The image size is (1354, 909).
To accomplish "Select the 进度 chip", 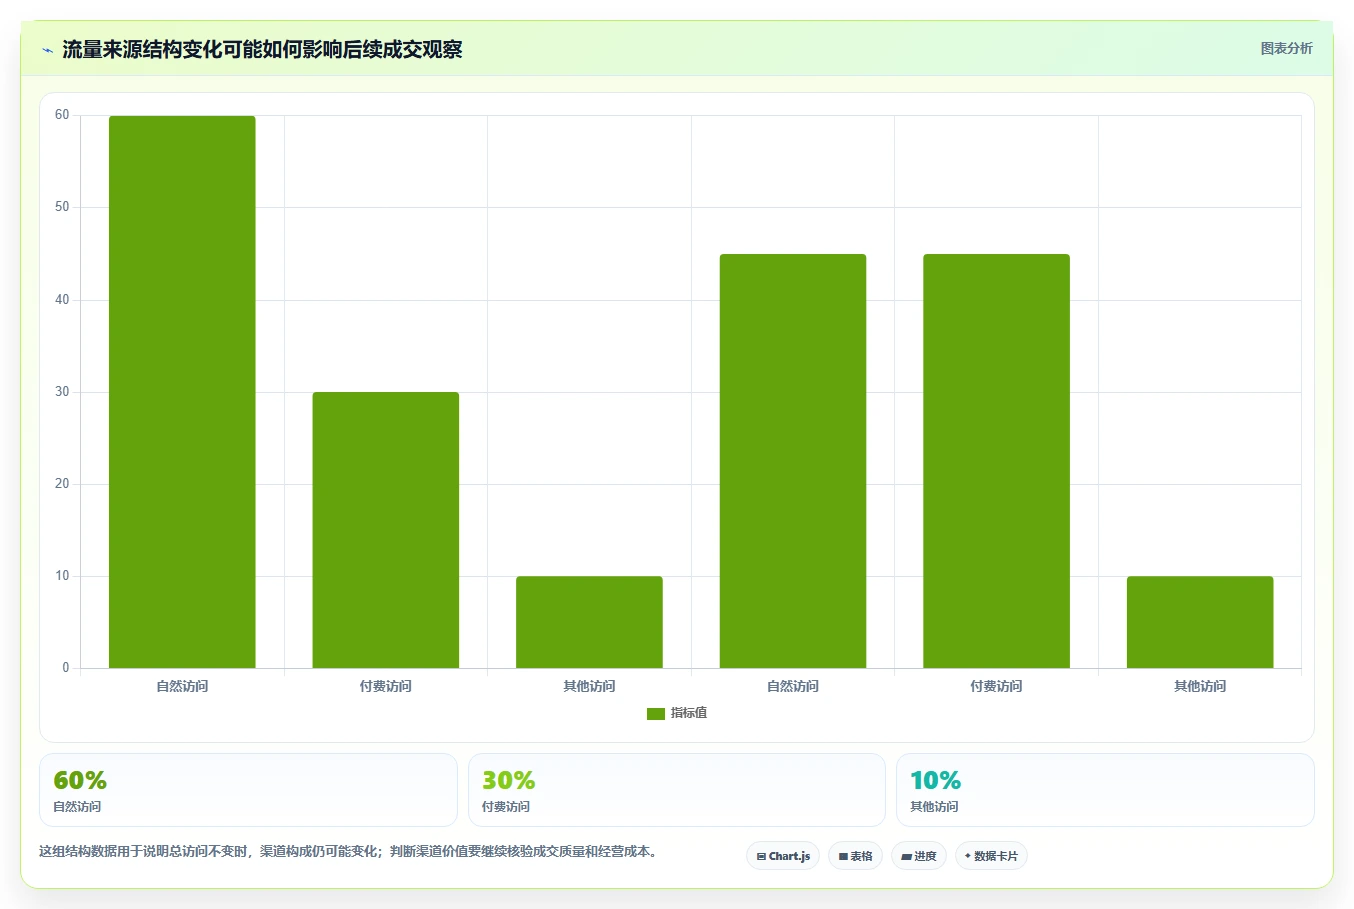I will click(x=919, y=856).
